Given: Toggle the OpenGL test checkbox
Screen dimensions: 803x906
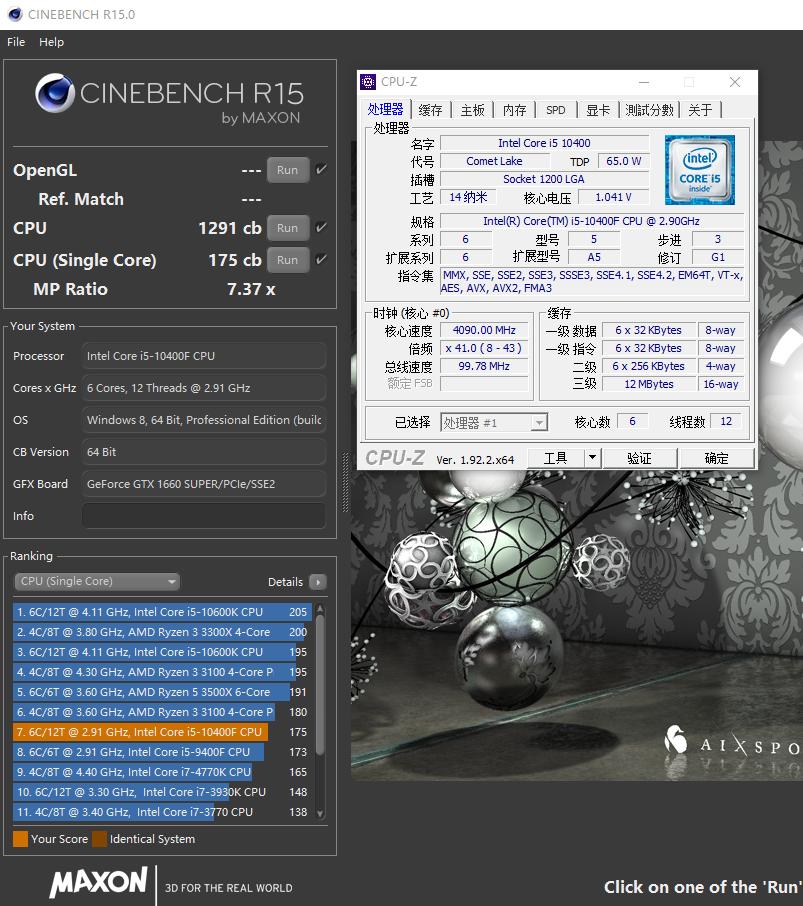Looking at the screenshot, I should [x=321, y=170].
